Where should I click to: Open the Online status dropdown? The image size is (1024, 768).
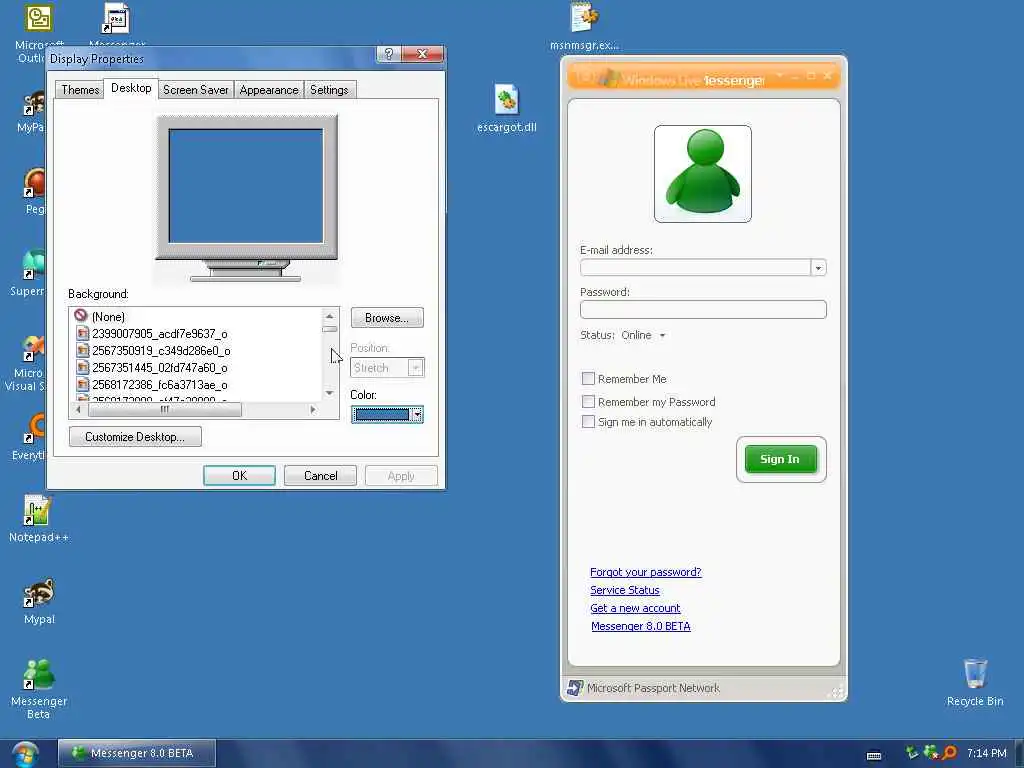[x=643, y=335]
